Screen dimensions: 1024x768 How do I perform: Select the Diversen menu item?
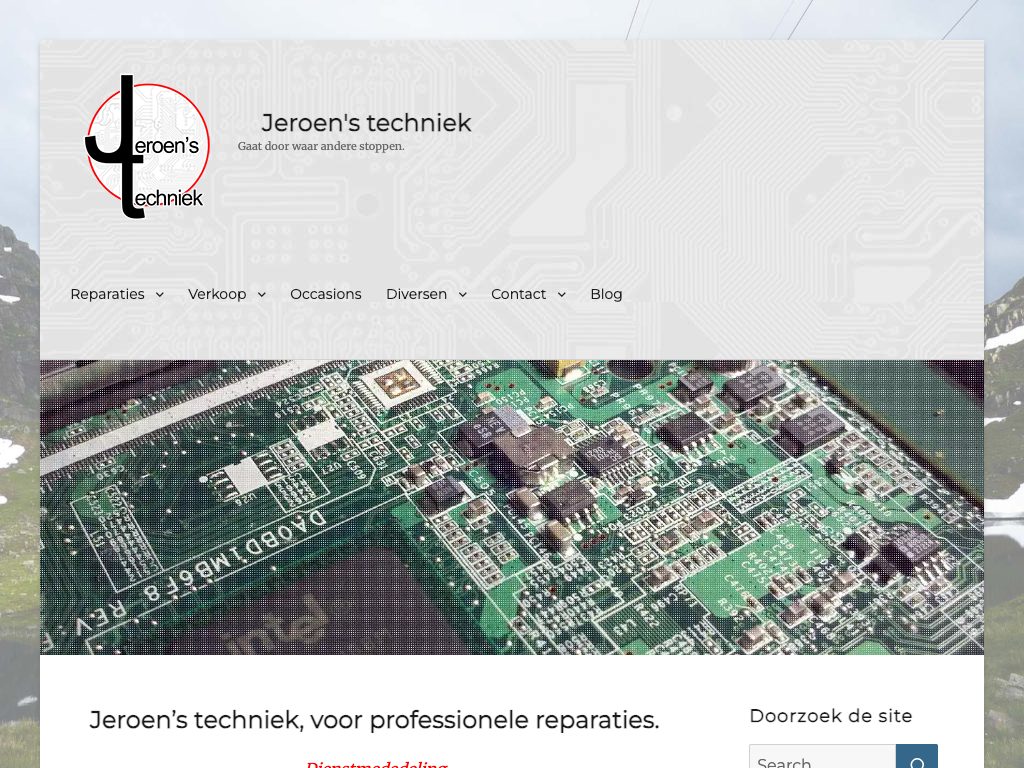416,294
